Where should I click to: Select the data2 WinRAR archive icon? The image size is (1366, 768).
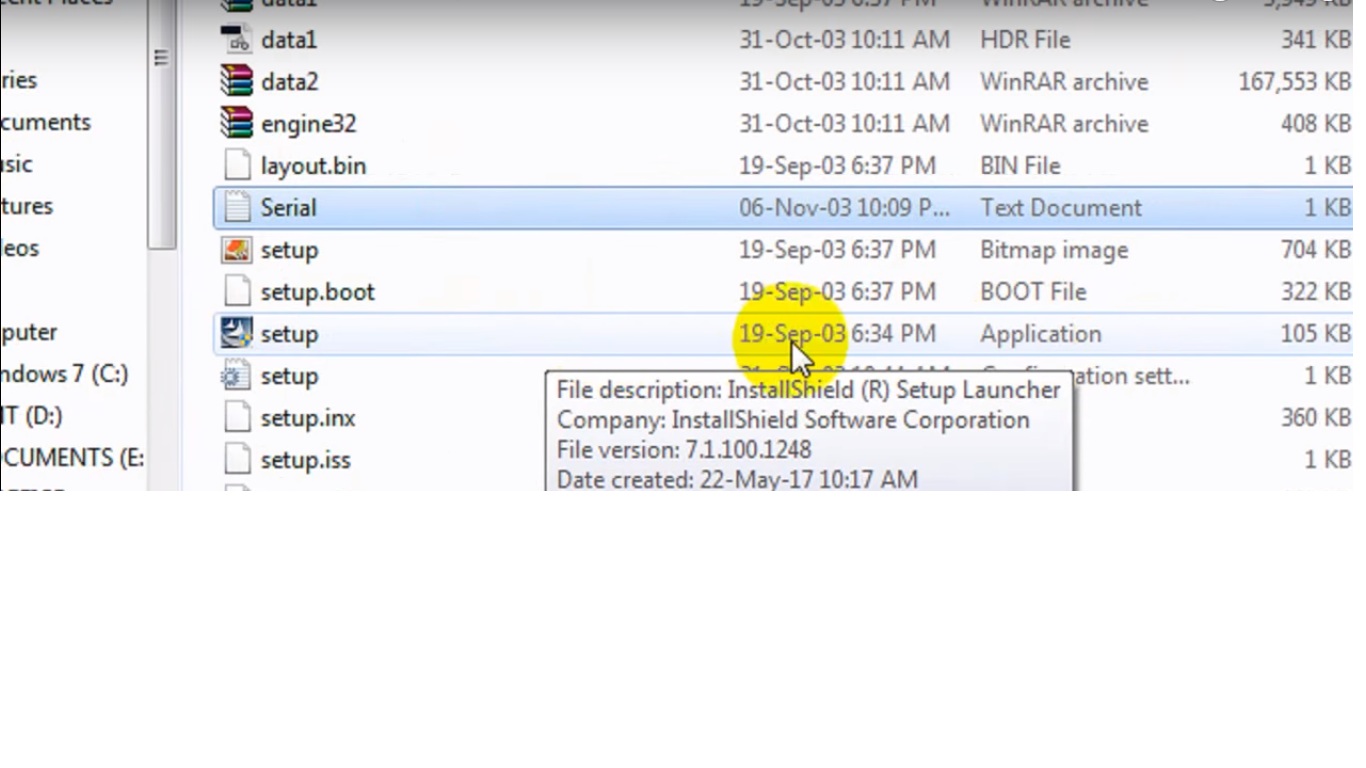(237, 82)
